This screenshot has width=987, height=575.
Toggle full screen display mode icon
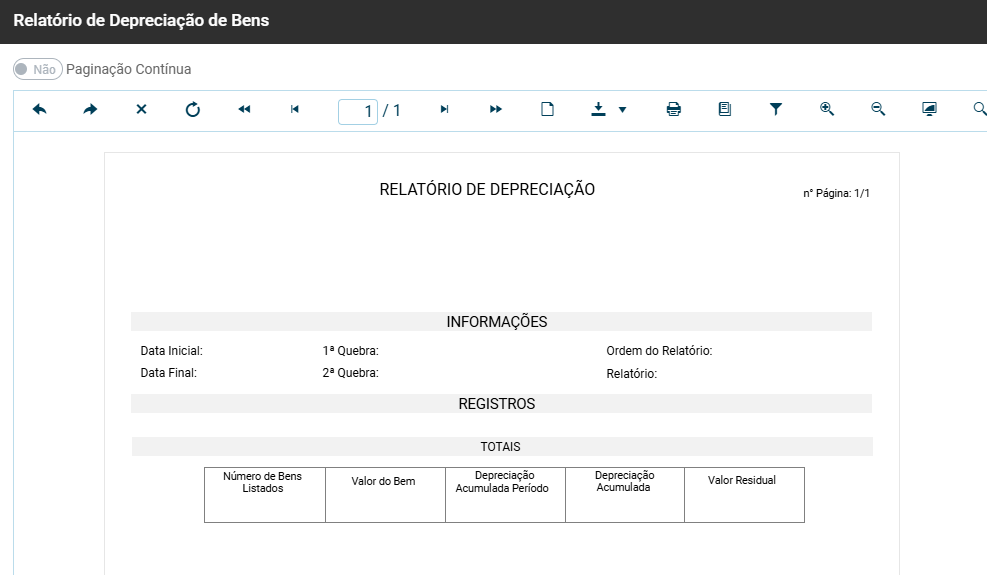[x=929, y=110]
